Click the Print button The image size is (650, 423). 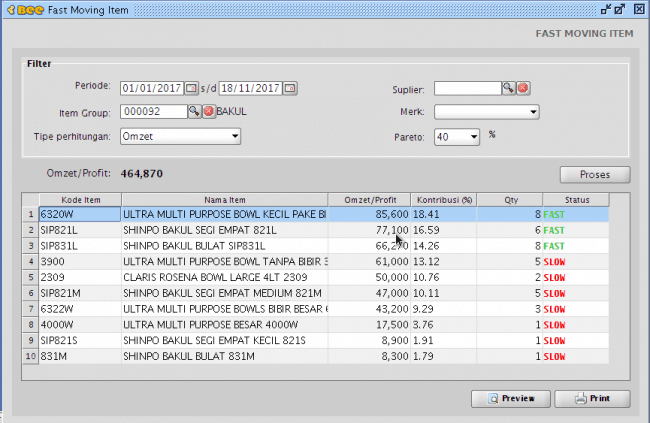[592, 399]
